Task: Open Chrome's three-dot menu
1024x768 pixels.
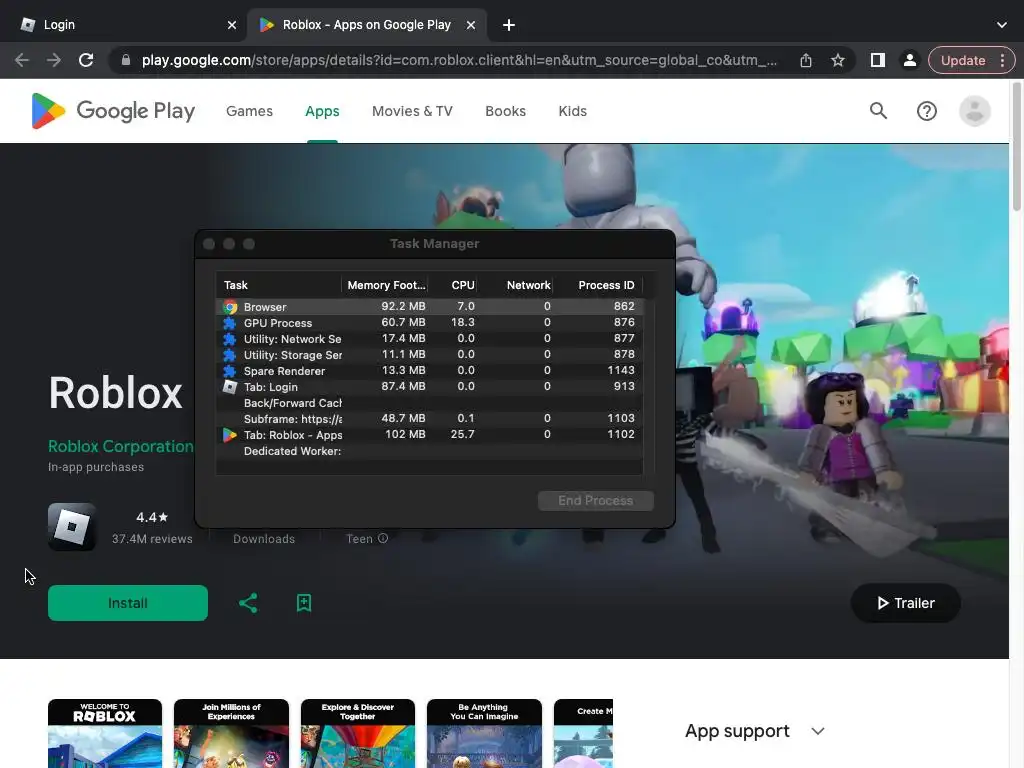Action: pyautogui.click(x=1002, y=60)
